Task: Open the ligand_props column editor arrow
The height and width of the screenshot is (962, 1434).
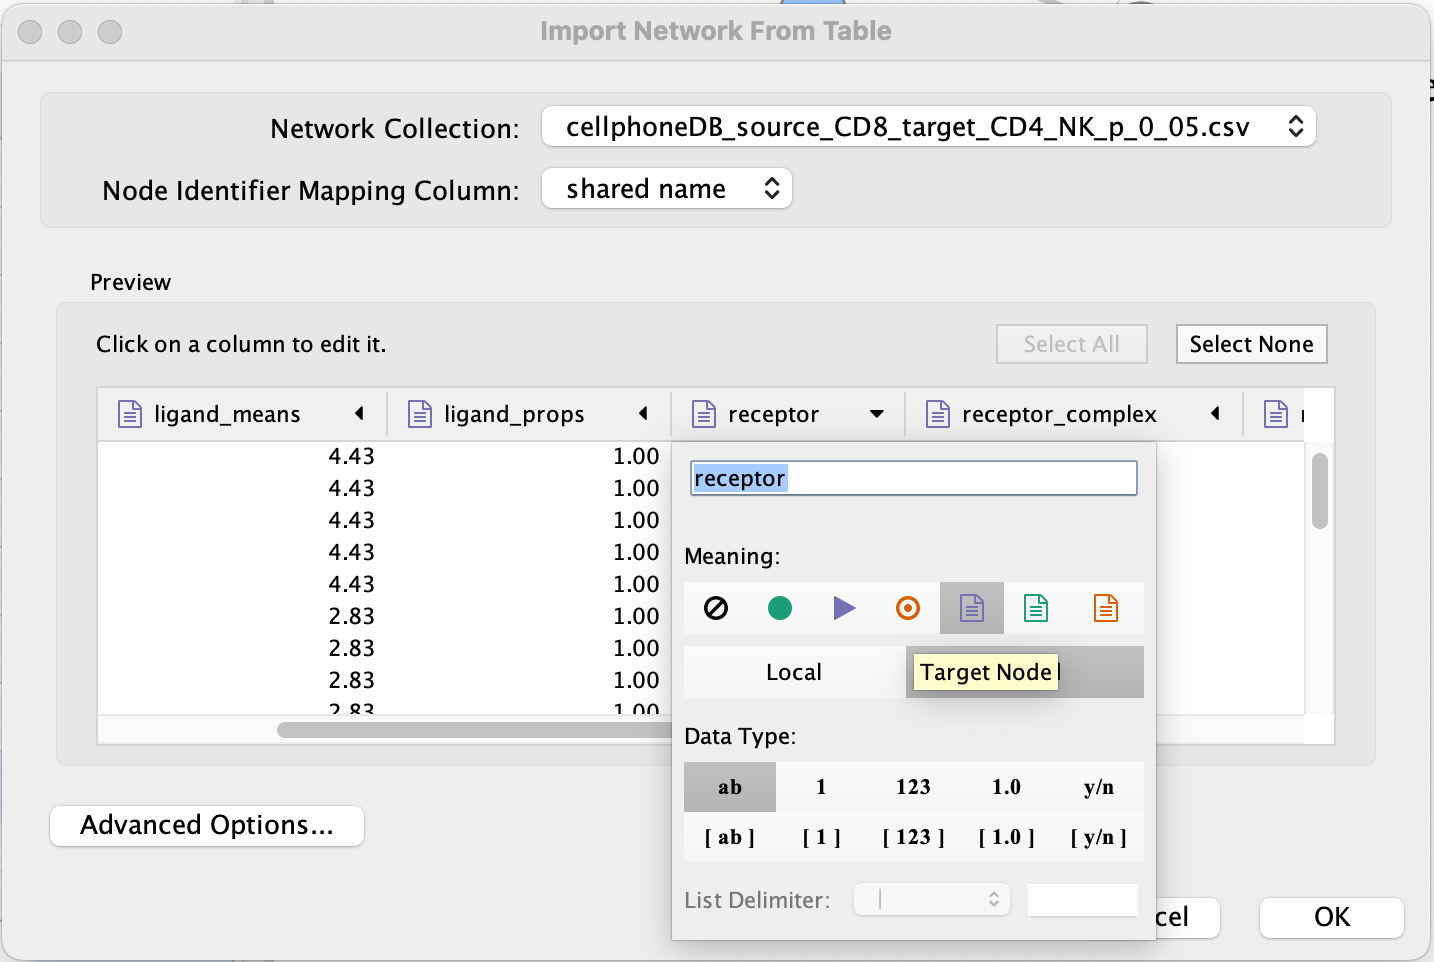Action: pyautogui.click(x=643, y=414)
